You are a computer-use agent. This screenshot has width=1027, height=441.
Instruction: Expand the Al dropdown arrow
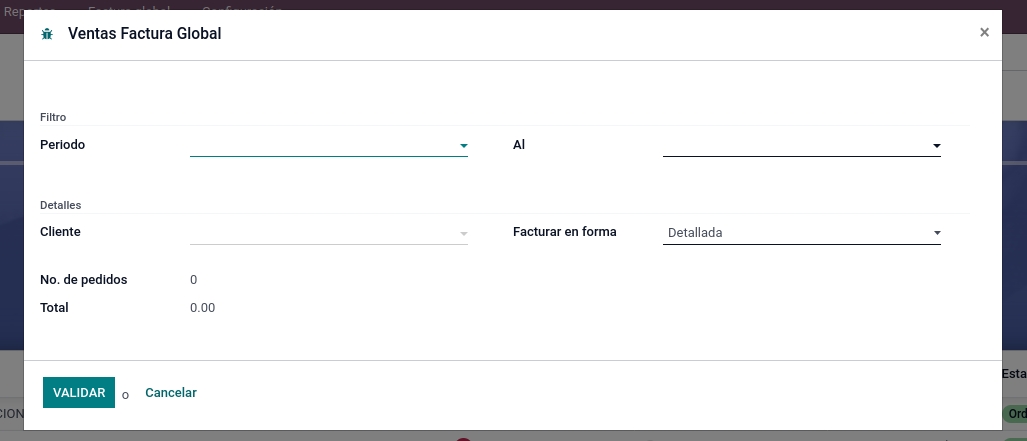(x=937, y=146)
